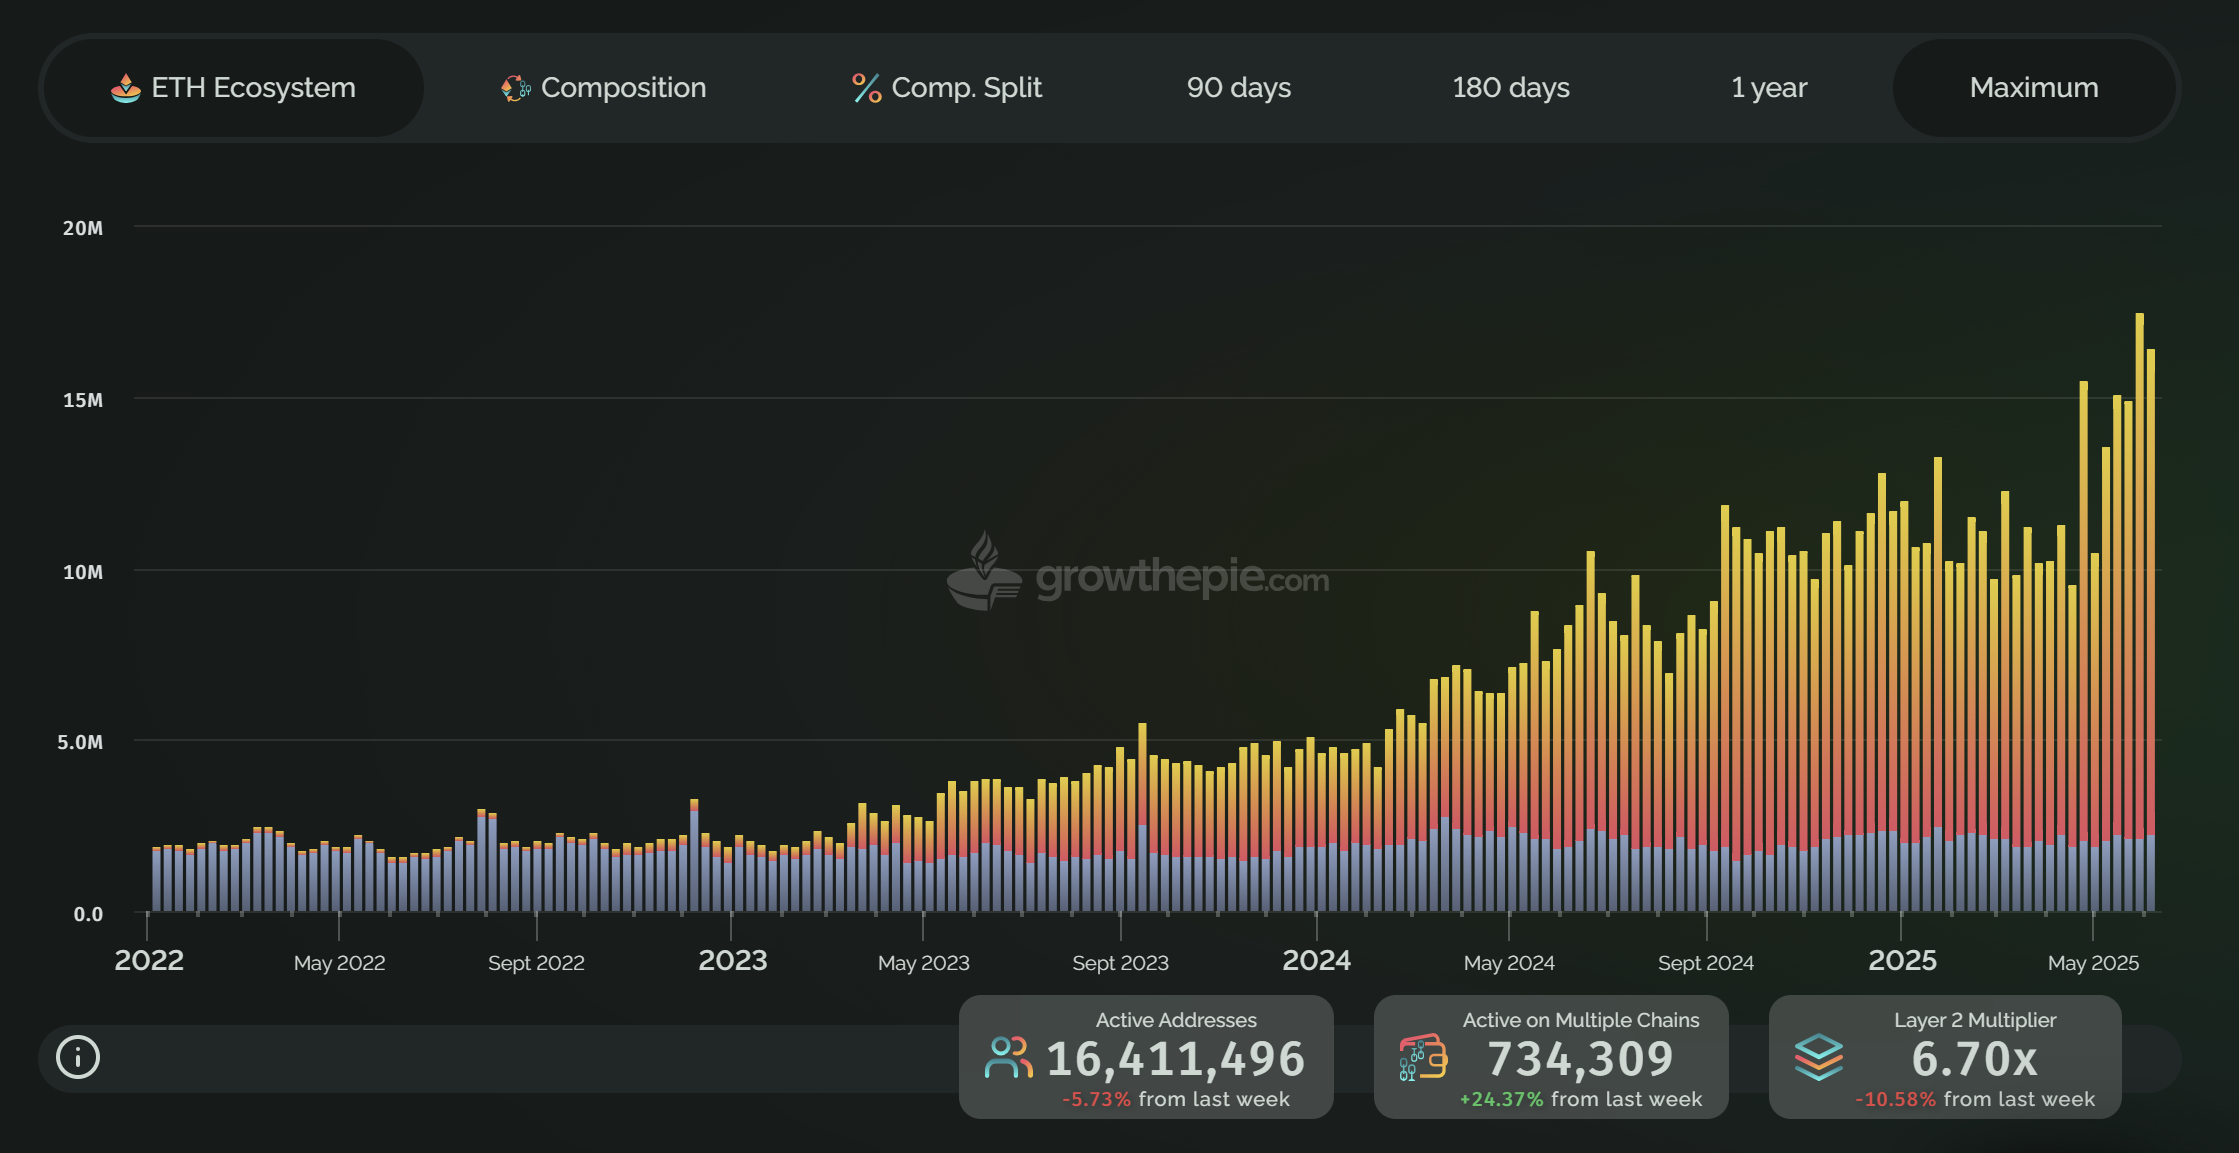Click the Active Addresses people icon
2239x1153 pixels.
1008,1058
